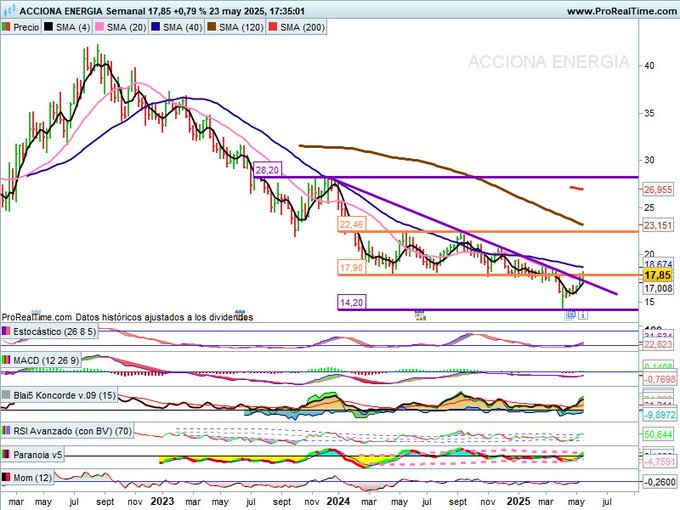The height and width of the screenshot is (510, 680).
Task: Click the MACD (12 26 9) indicator icon
Action: 6,360
